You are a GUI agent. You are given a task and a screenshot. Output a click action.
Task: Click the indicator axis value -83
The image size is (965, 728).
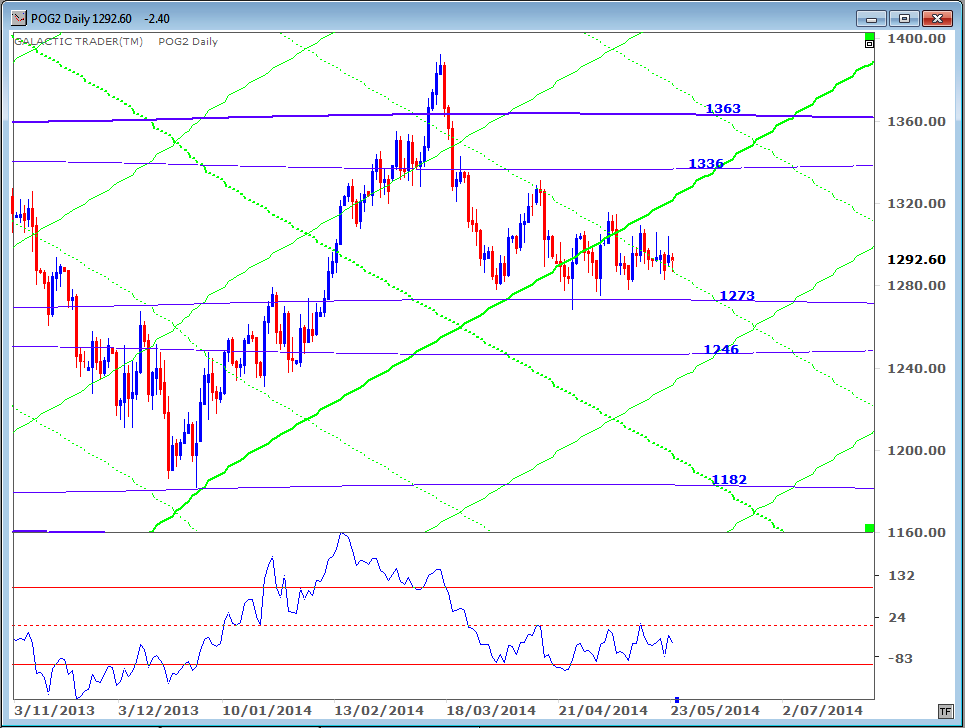pyautogui.click(x=900, y=658)
